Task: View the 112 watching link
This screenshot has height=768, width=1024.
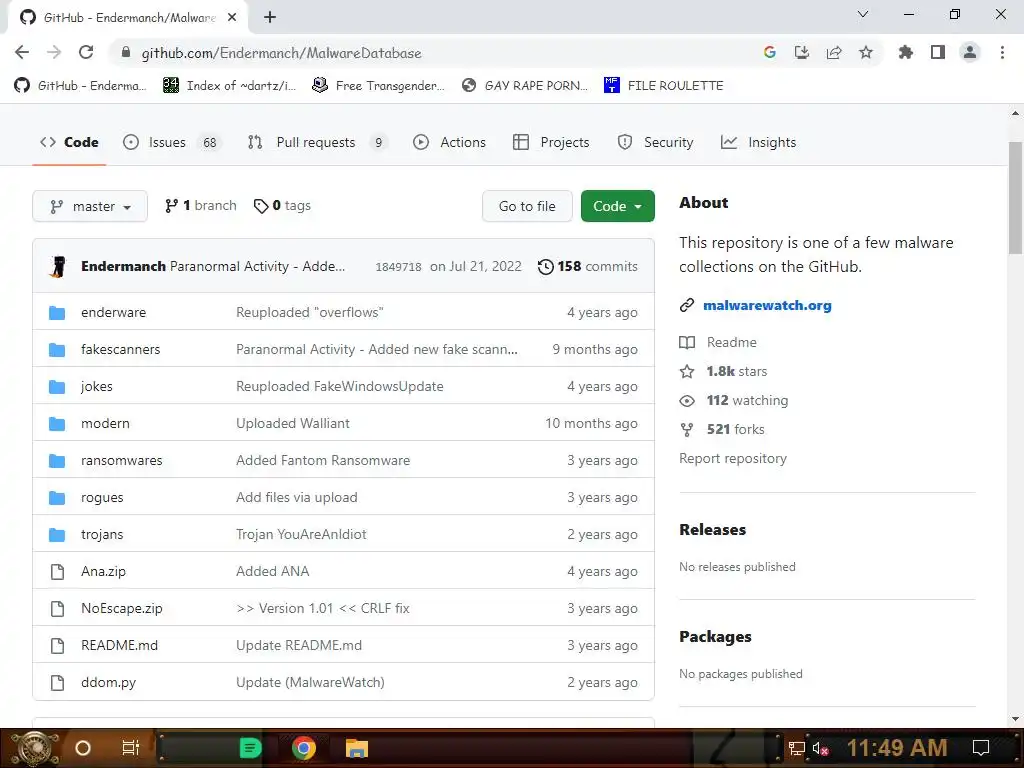Action: (733, 400)
